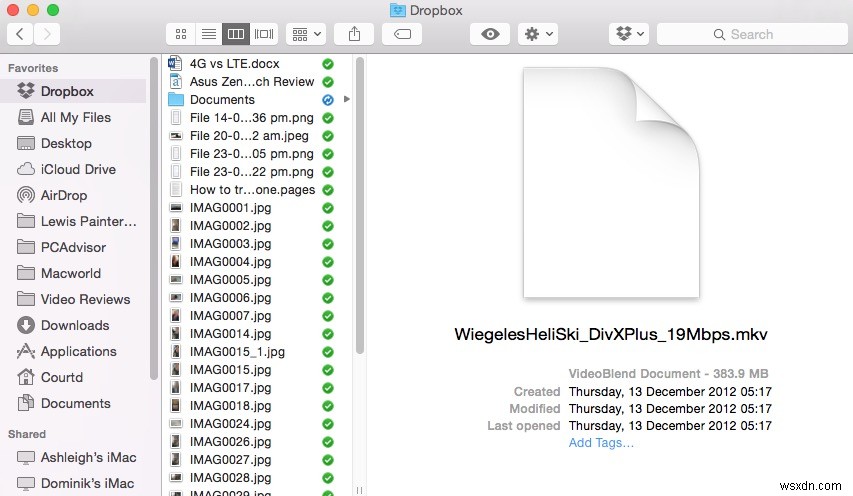Image resolution: width=853 pixels, height=496 pixels.
Task: Switch to list view
Action: click(x=208, y=34)
